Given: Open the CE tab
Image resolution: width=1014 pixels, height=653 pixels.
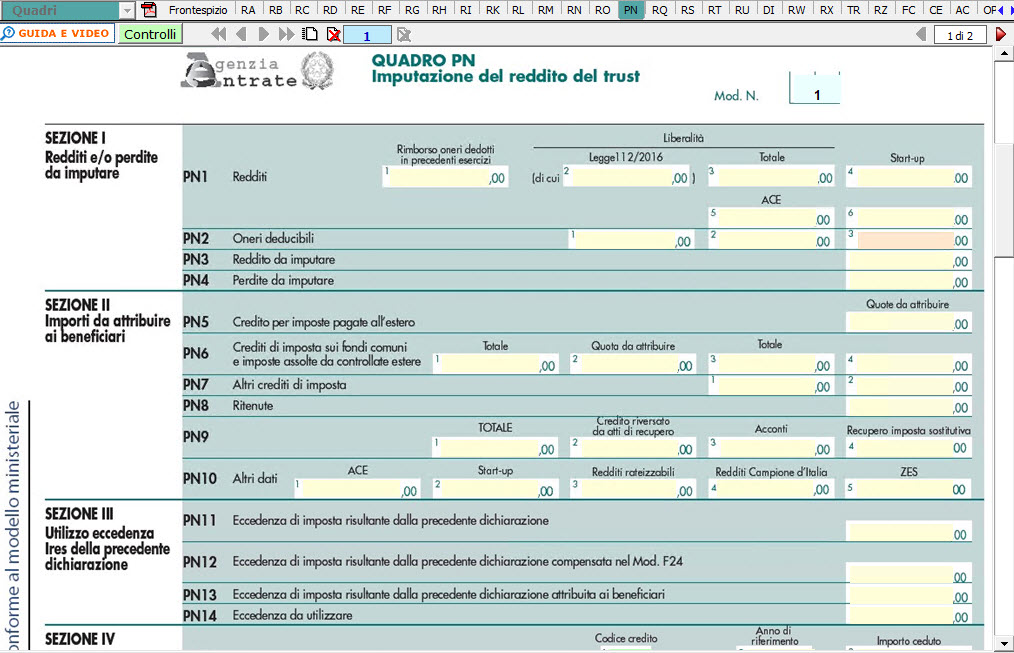Looking at the screenshot, I should pos(936,10).
